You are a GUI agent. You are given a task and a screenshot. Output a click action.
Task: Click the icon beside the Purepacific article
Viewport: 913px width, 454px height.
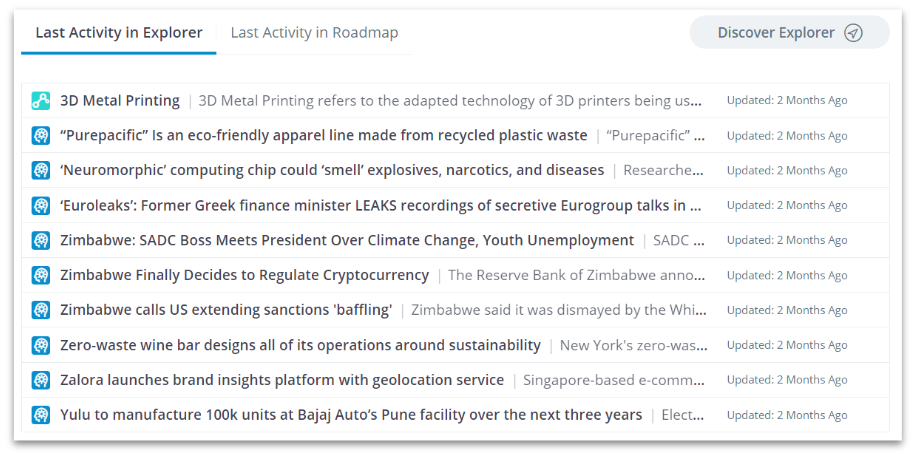click(40, 136)
